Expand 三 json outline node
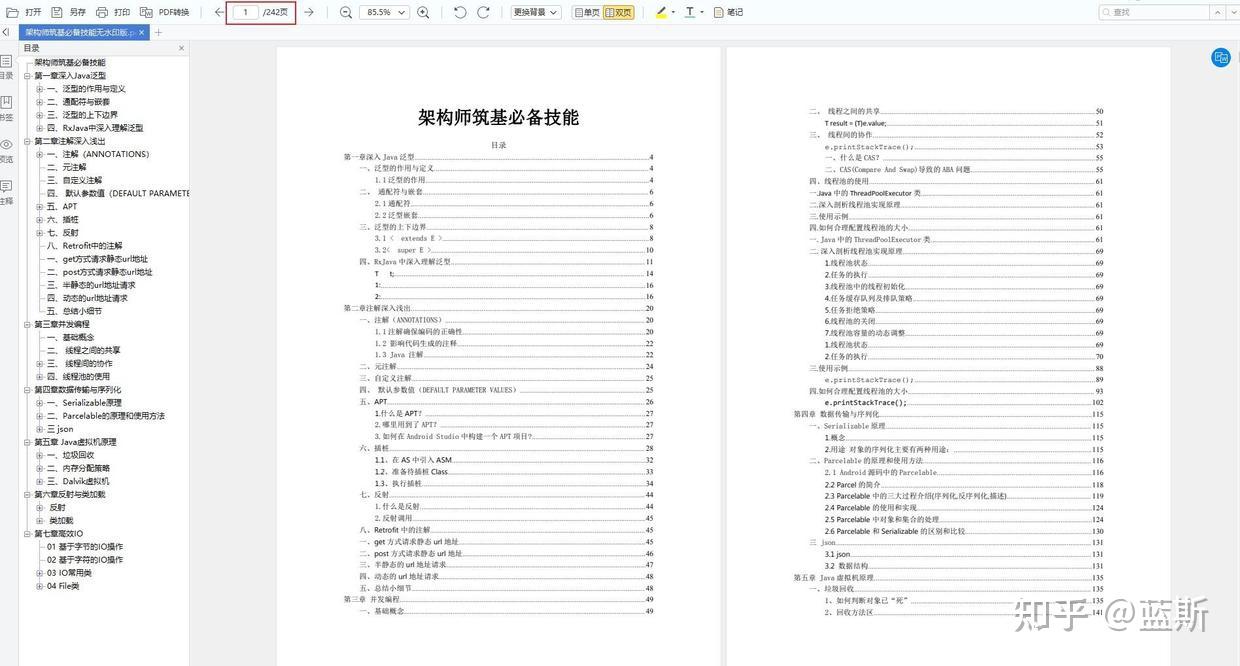This screenshot has height=666, width=1240. pos(40,429)
